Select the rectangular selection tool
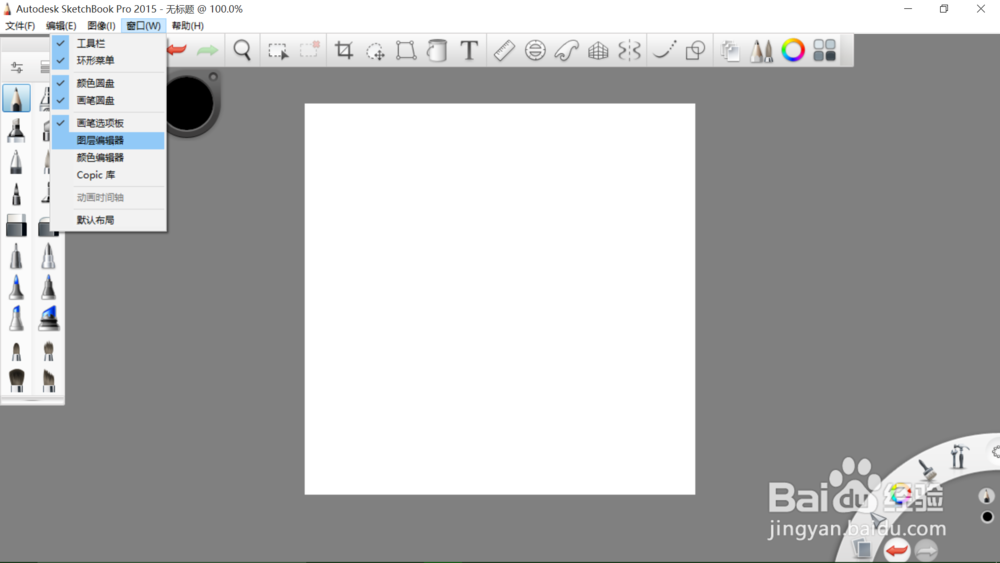This screenshot has height=563, width=1000. click(277, 50)
